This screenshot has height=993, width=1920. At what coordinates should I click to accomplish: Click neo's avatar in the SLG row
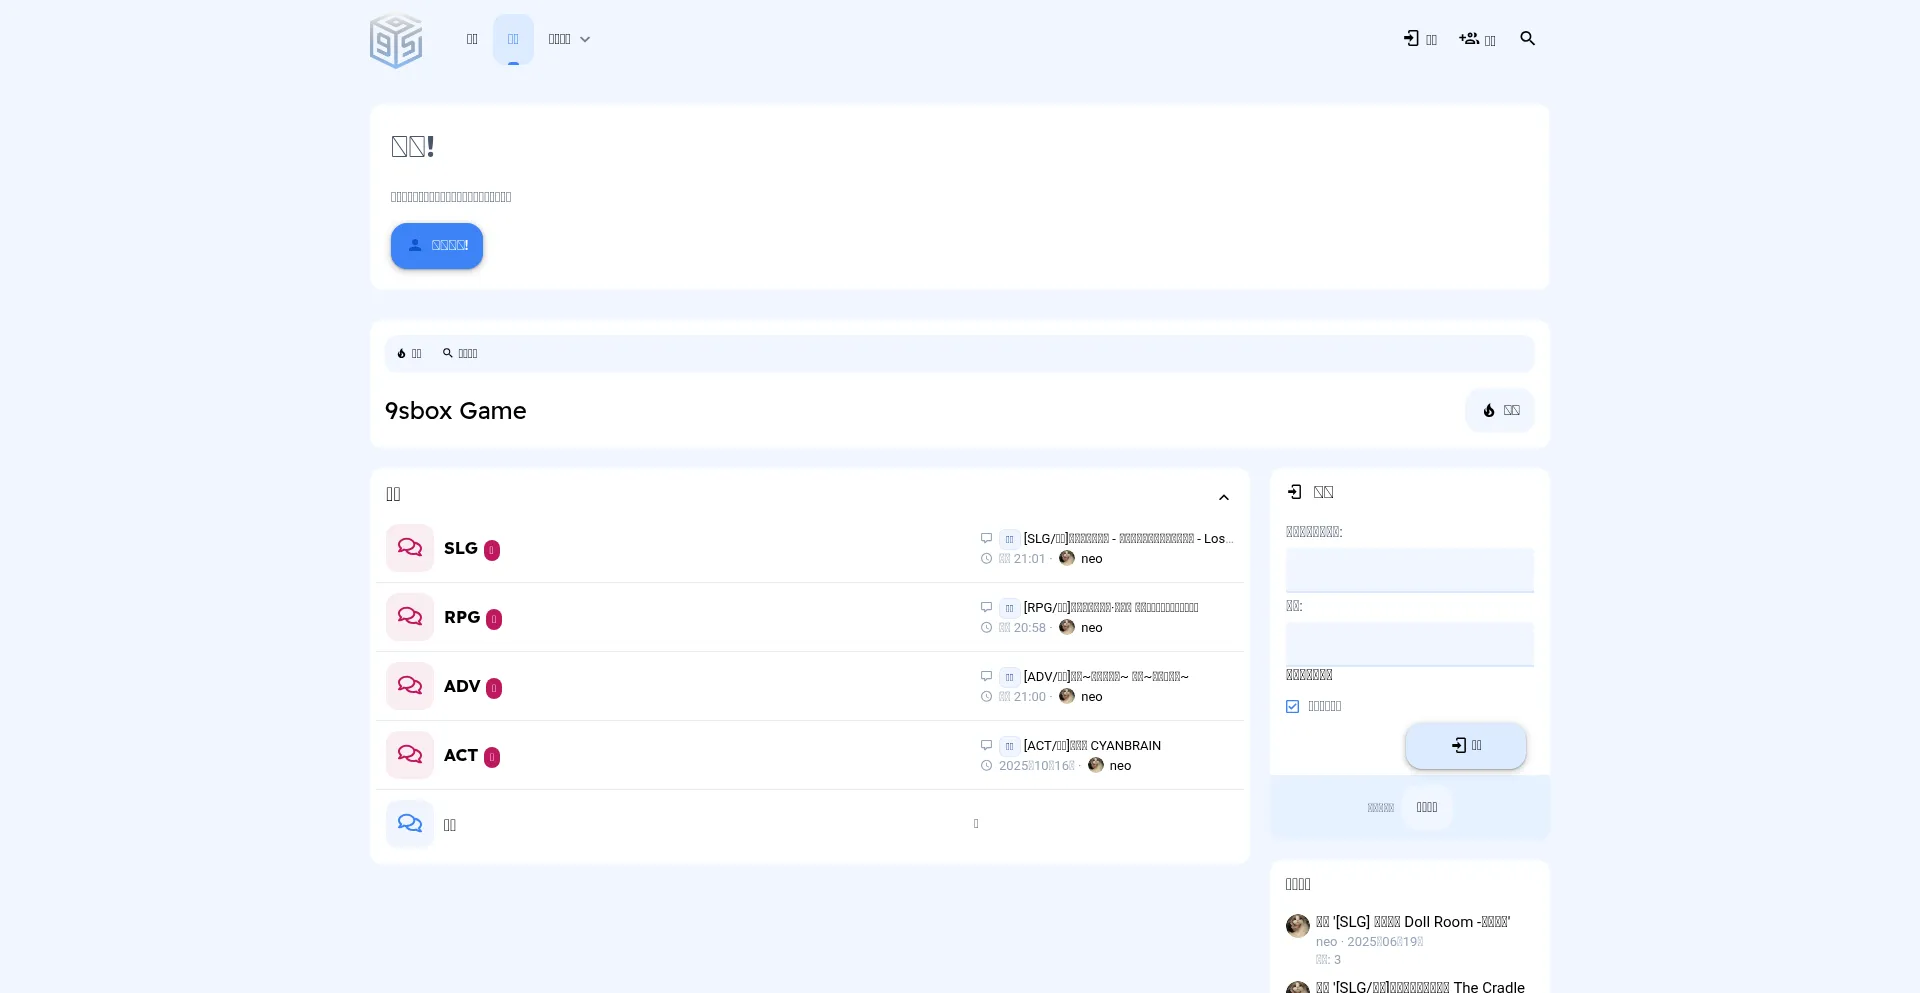coord(1067,559)
